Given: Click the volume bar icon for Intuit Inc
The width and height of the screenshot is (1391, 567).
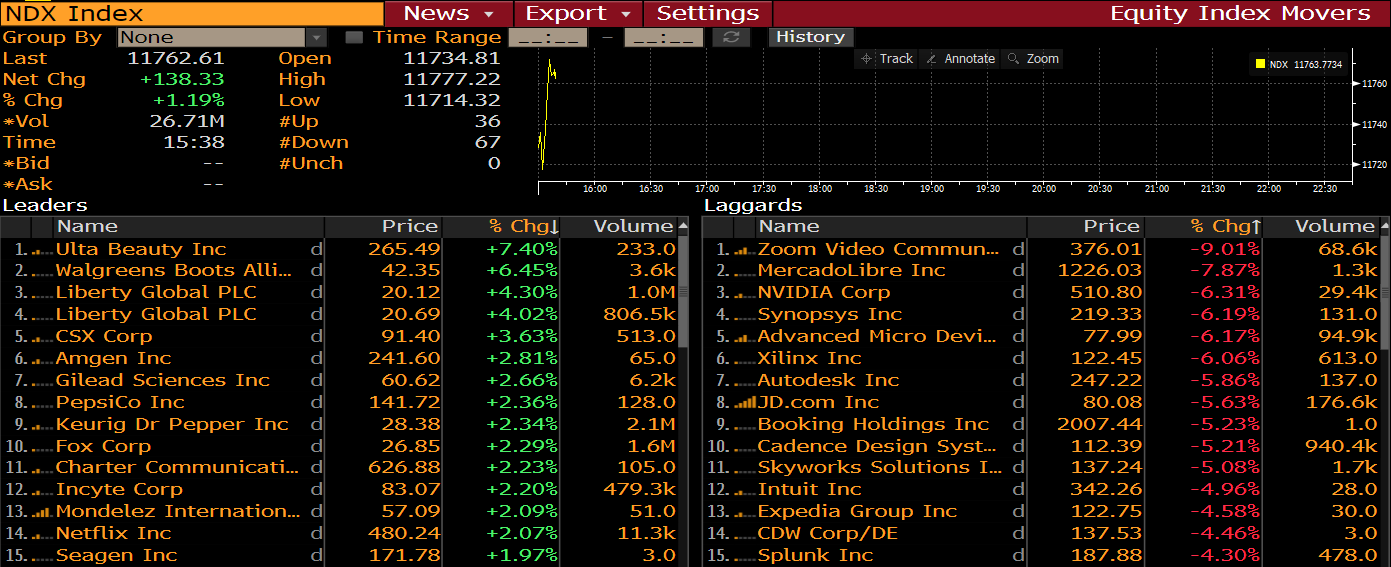Looking at the screenshot, I should (x=744, y=490).
